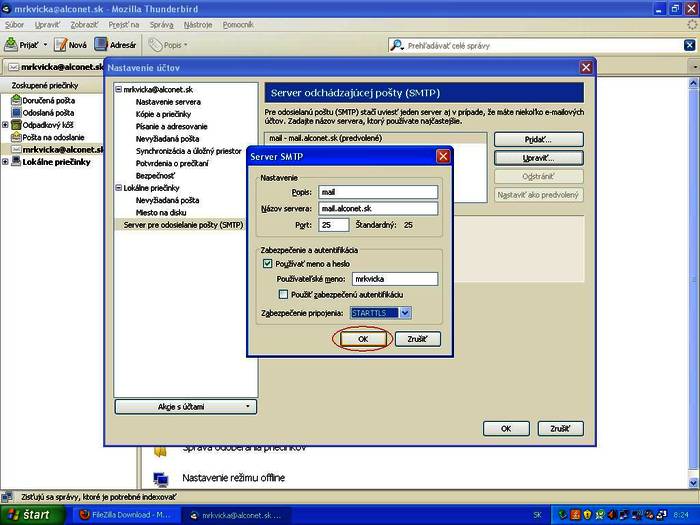Expand Odpadkový kôš folder in sidebar
The width and height of the screenshot is (700, 525).
5,125
